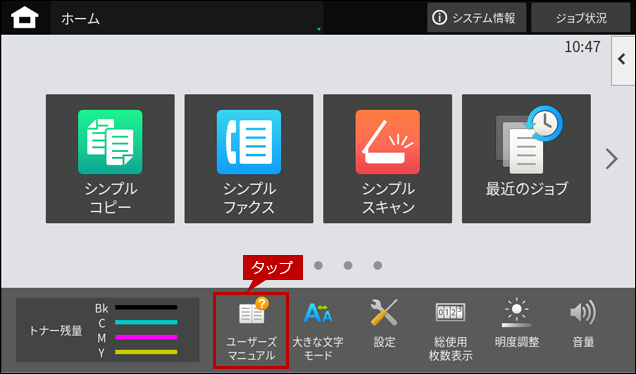Open シンプルファクス tile

tap(249, 159)
